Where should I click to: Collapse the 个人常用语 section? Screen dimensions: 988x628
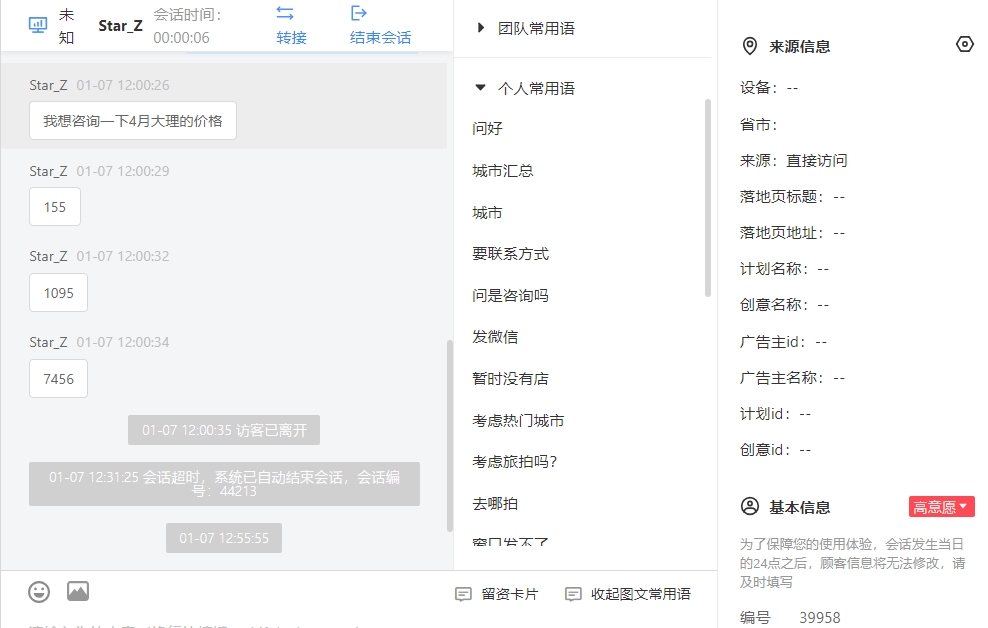pos(480,88)
